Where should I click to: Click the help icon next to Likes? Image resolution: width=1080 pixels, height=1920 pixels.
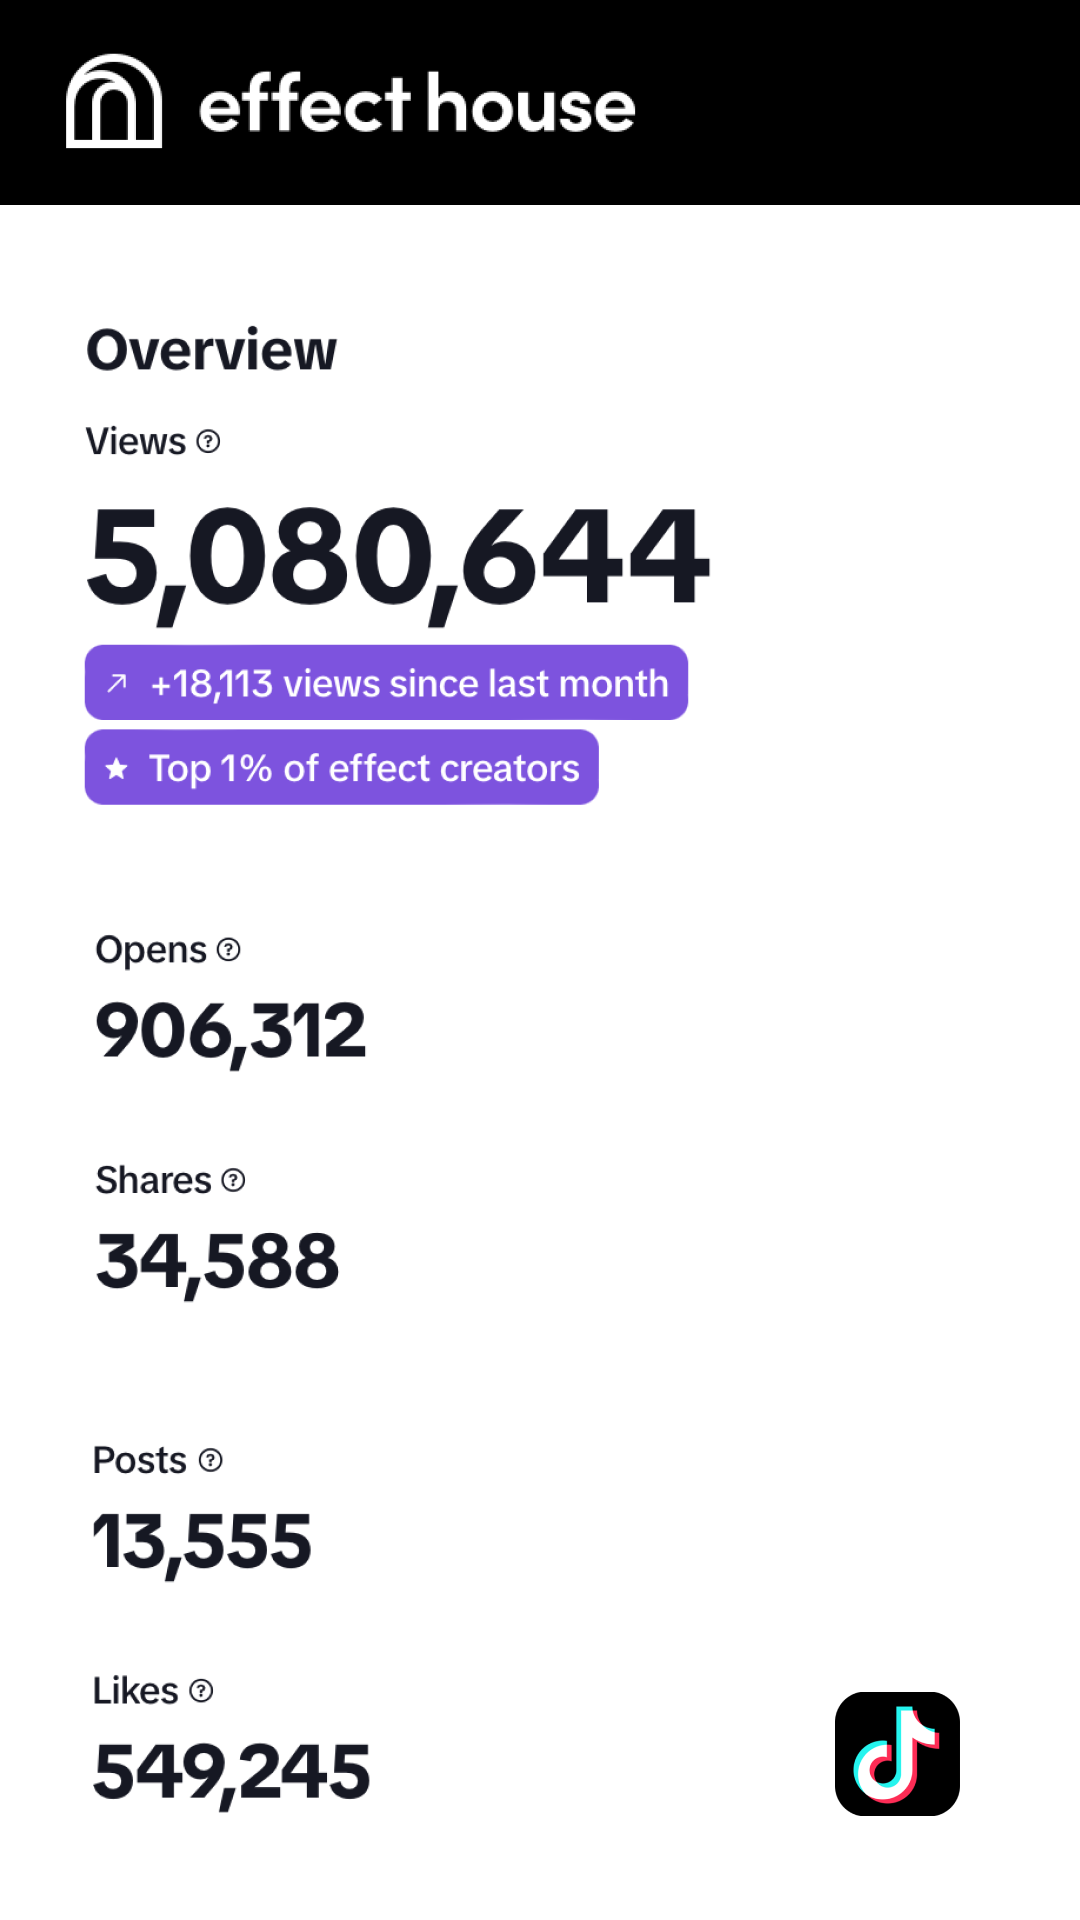point(201,1690)
